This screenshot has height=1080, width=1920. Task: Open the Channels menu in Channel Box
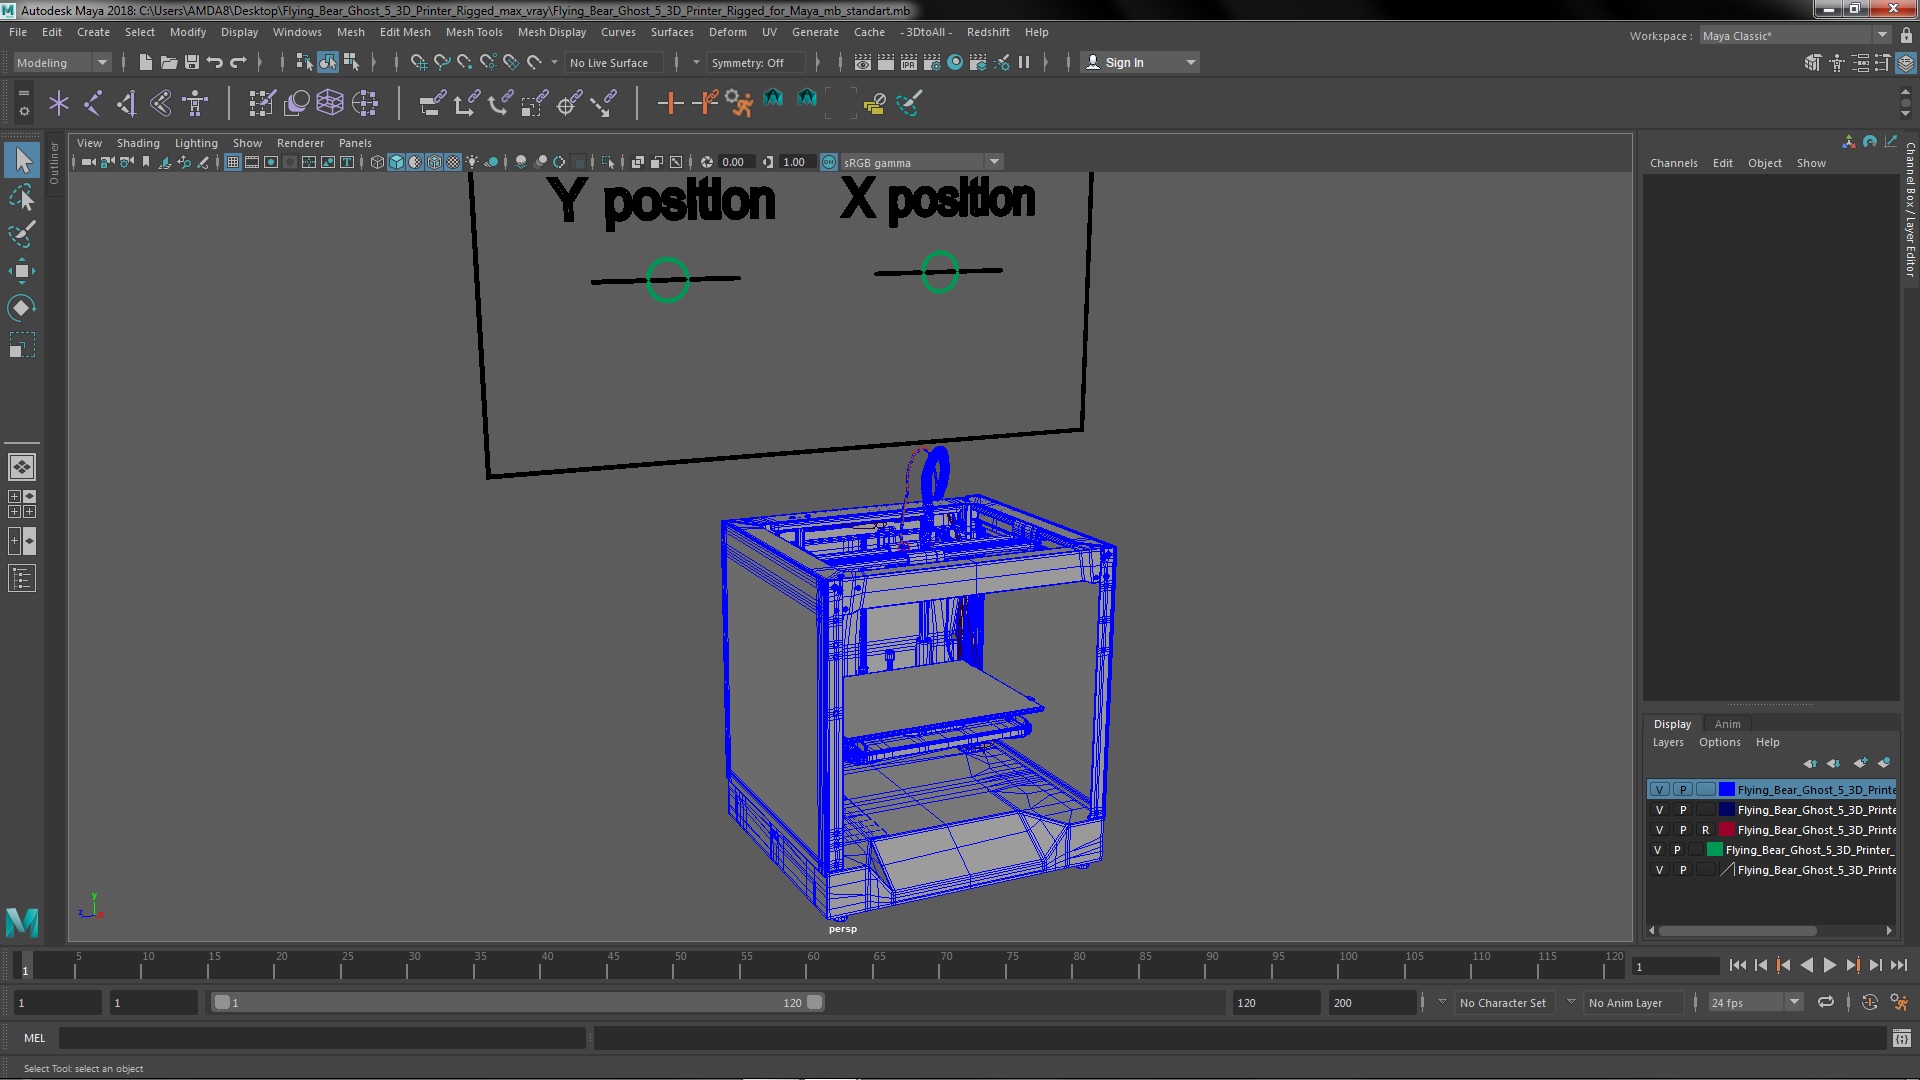[1673, 163]
